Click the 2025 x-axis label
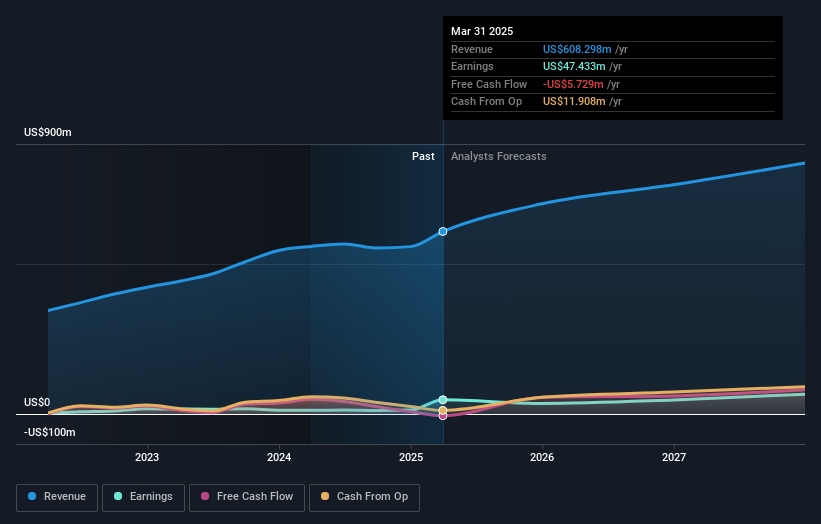 click(x=411, y=457)
